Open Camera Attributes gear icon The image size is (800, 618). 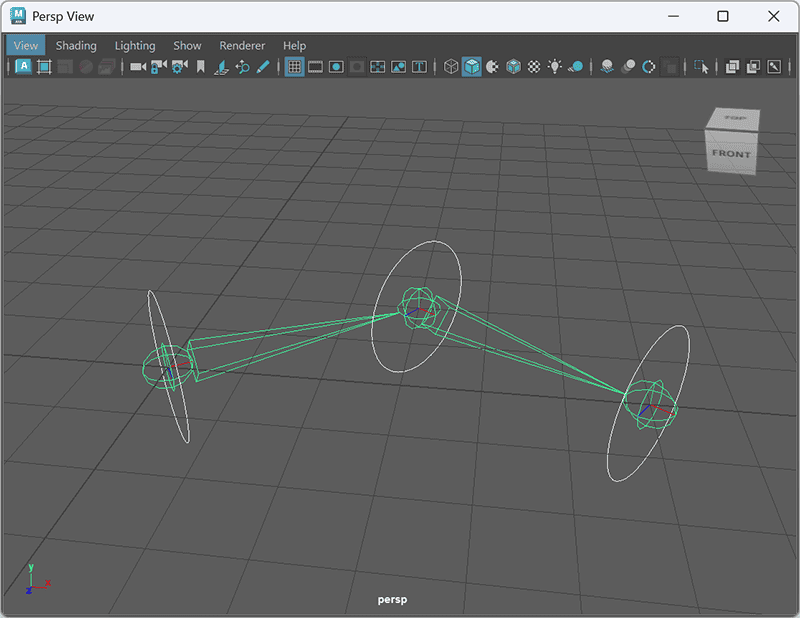point(180,67)
